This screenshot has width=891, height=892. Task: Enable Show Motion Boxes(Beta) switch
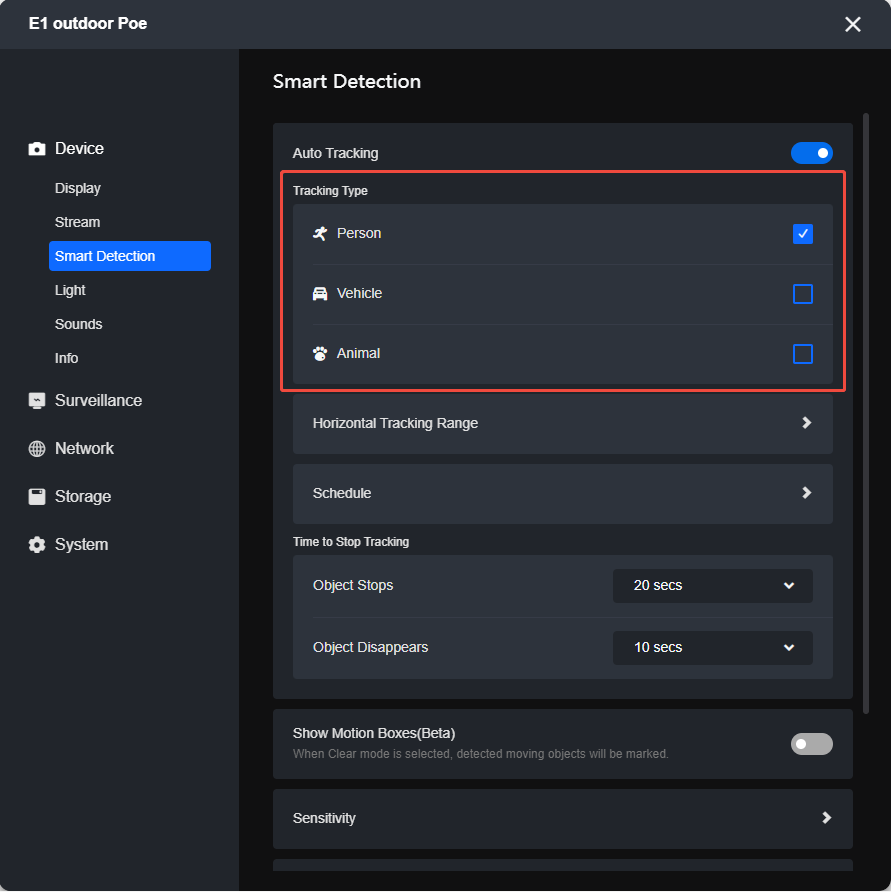(811, 744)
